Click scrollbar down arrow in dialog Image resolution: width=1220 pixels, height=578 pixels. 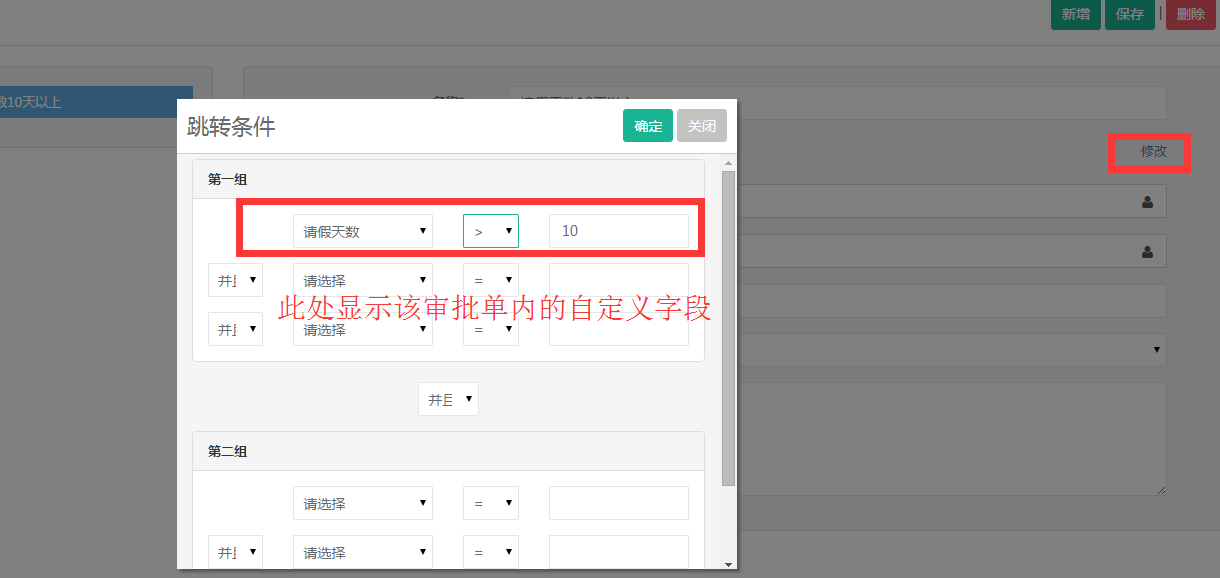pyautogui.click(x=728, y=563)
